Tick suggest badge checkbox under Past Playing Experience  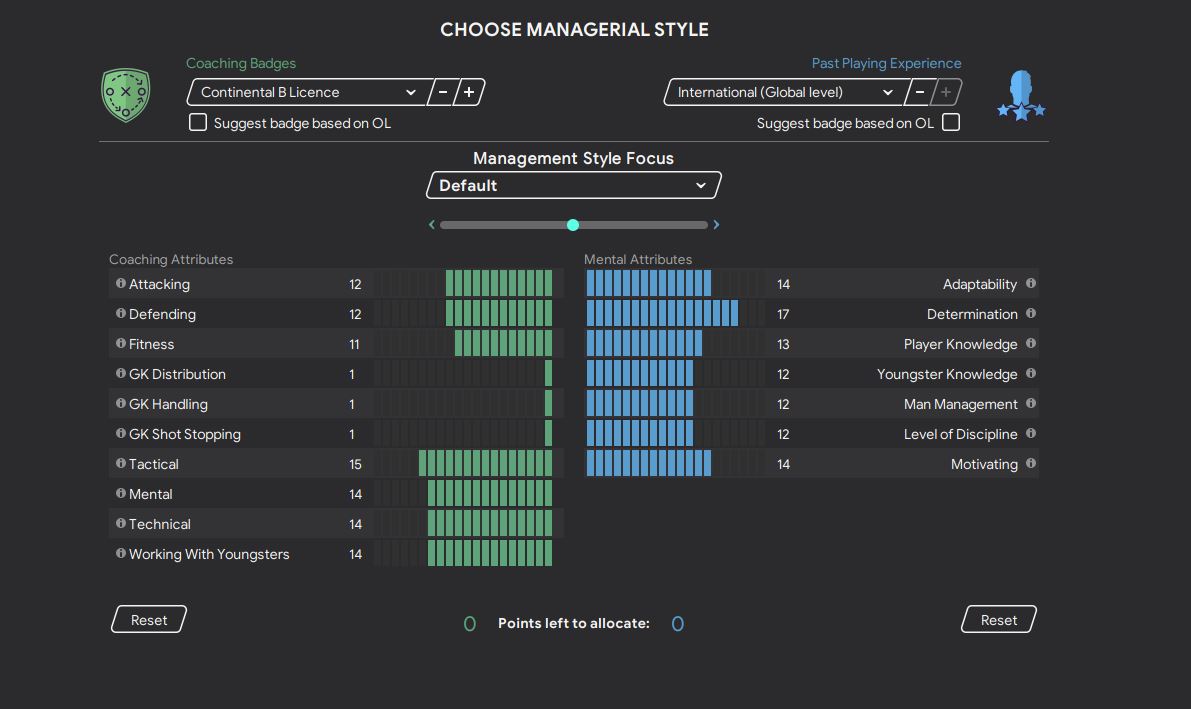pyautogui.click(x=951, y=122)
